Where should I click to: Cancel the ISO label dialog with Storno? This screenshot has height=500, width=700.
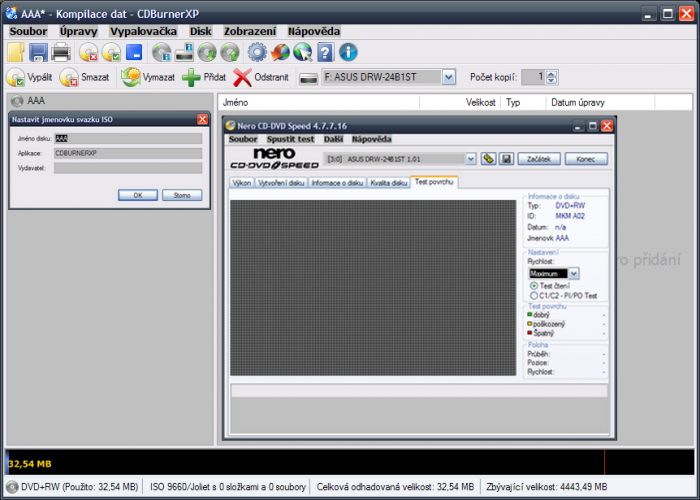coord(182,195)
